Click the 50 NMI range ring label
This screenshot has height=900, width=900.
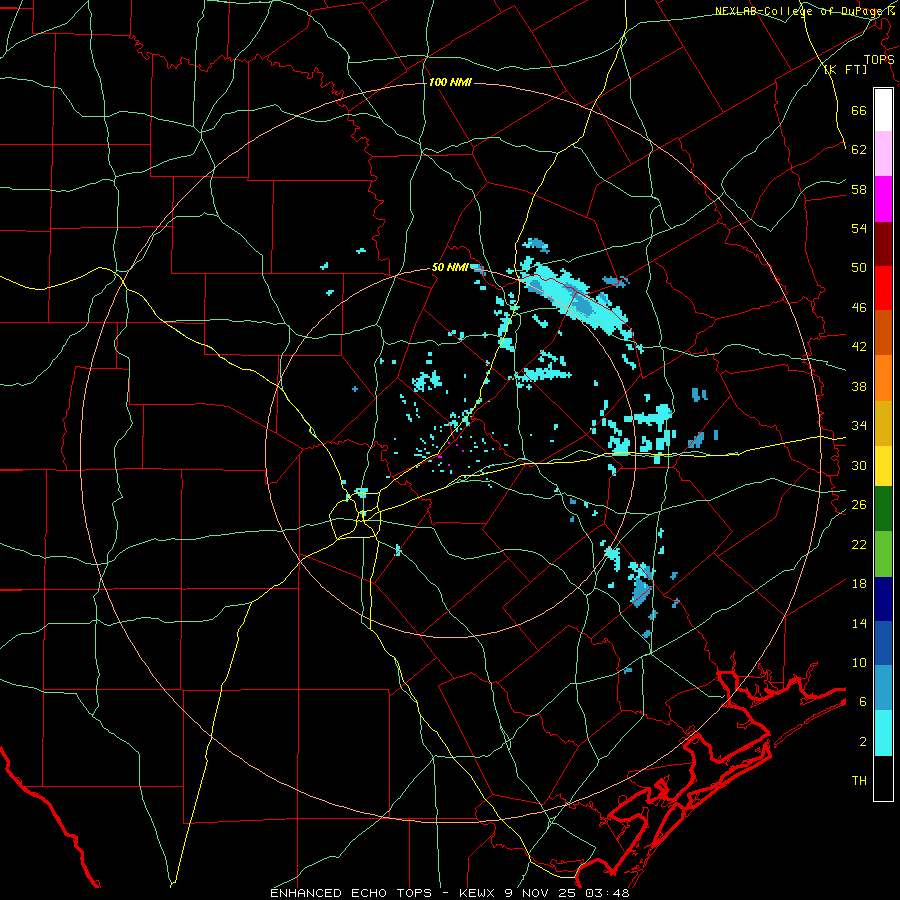click(450, 267)
